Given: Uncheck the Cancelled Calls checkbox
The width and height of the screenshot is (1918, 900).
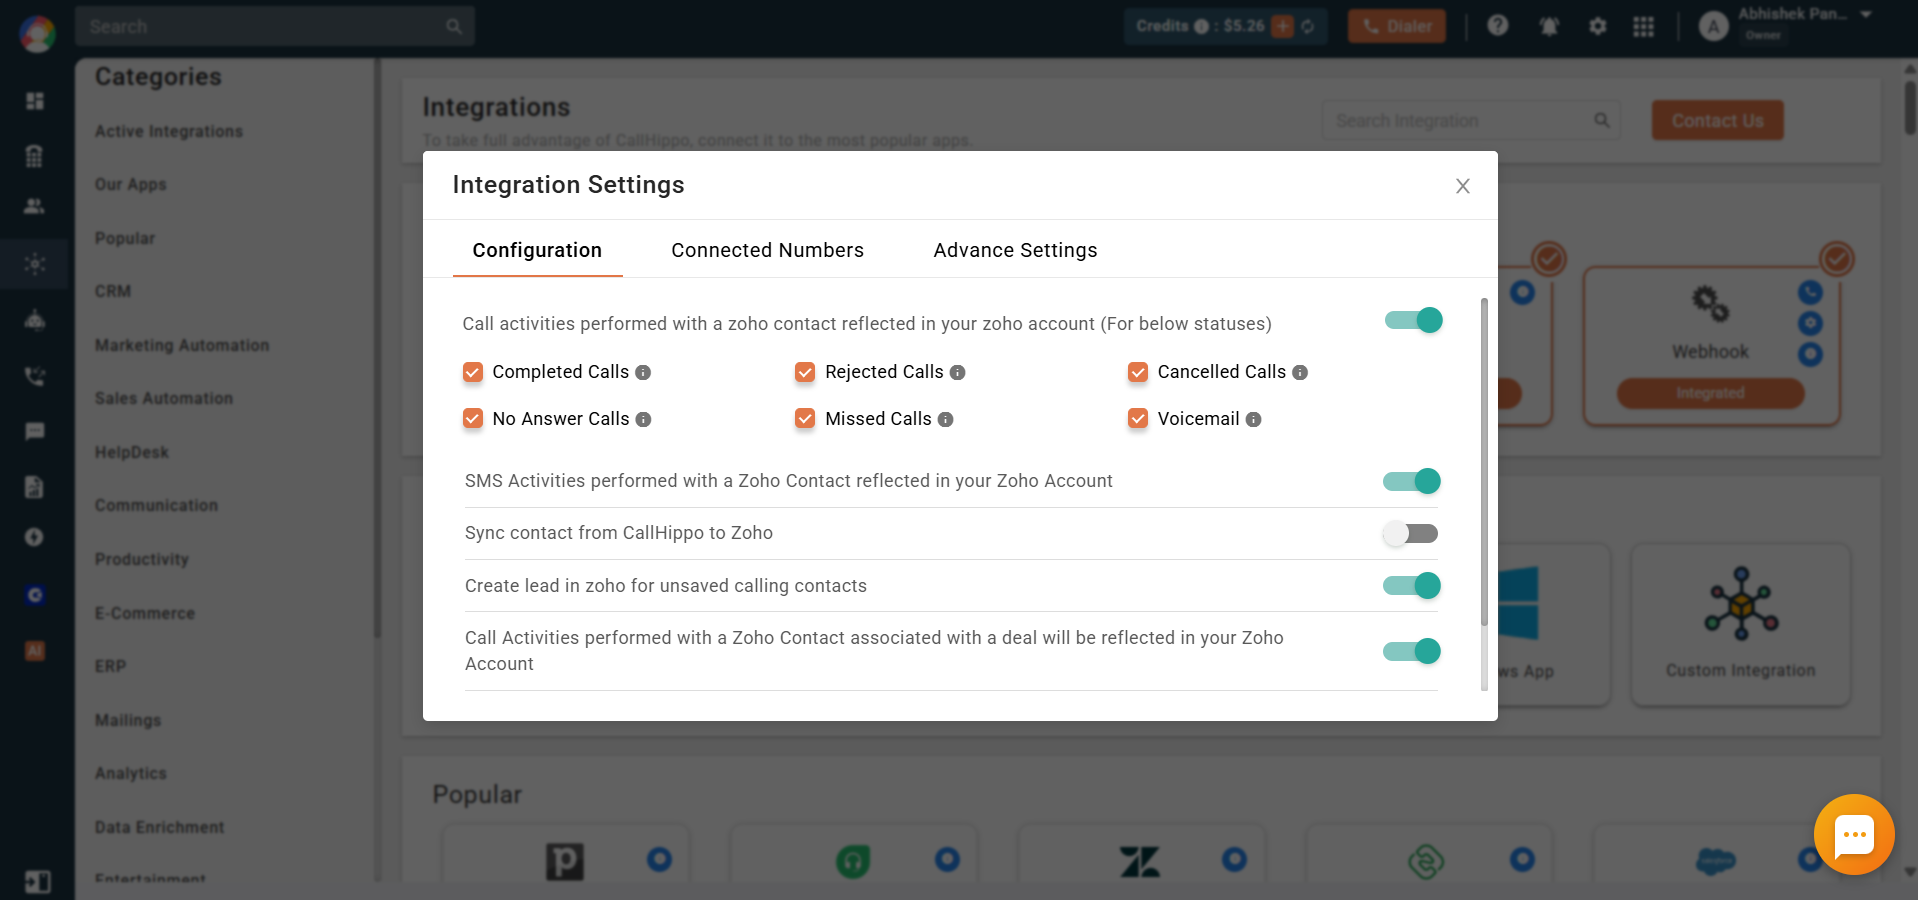Looking at the screenshot, I should (x=1138, y=372).
